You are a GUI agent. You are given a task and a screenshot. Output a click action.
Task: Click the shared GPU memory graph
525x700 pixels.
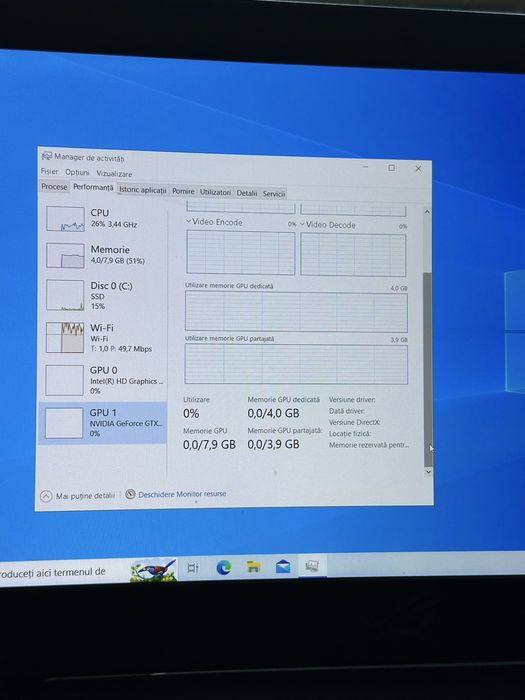296,364
